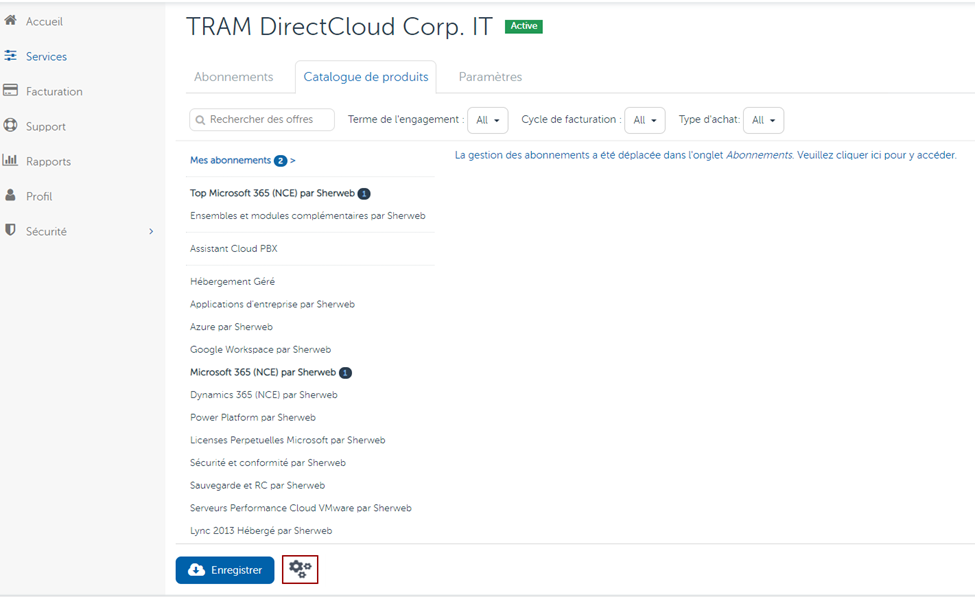
Task: Open Services in the sidebar
Action: point(46,56)
